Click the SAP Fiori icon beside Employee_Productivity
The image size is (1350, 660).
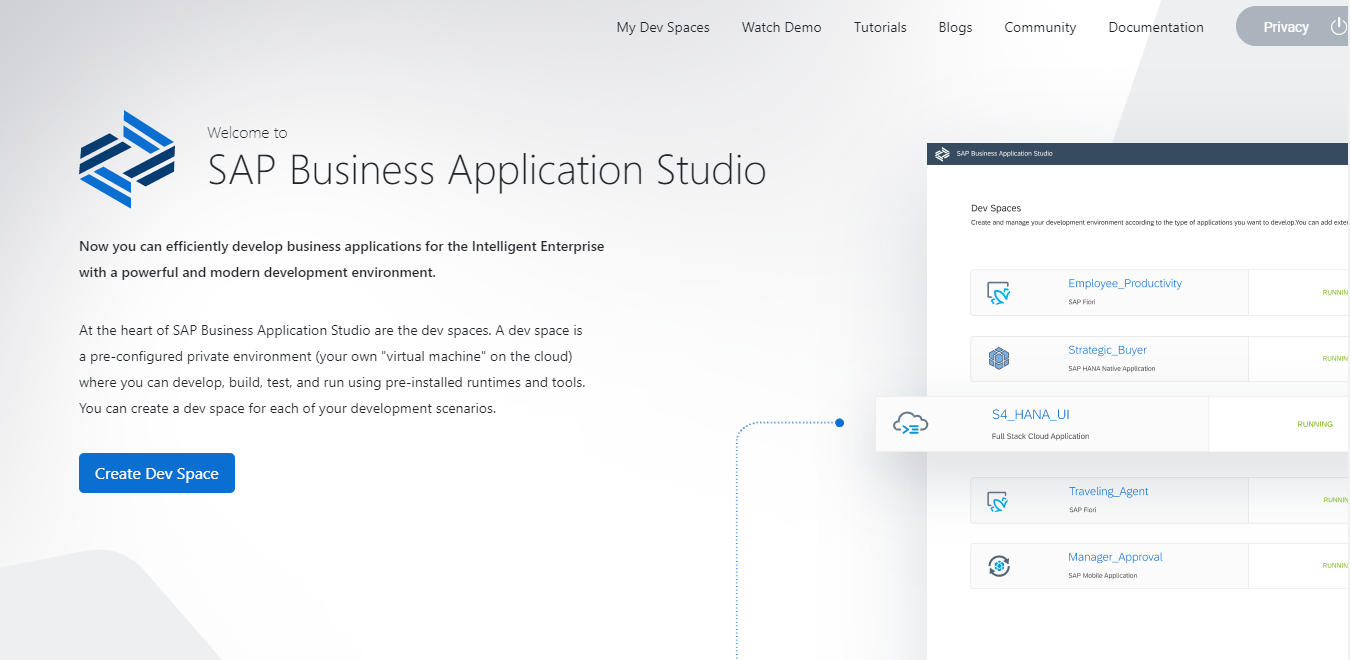[x=998, y=292]
